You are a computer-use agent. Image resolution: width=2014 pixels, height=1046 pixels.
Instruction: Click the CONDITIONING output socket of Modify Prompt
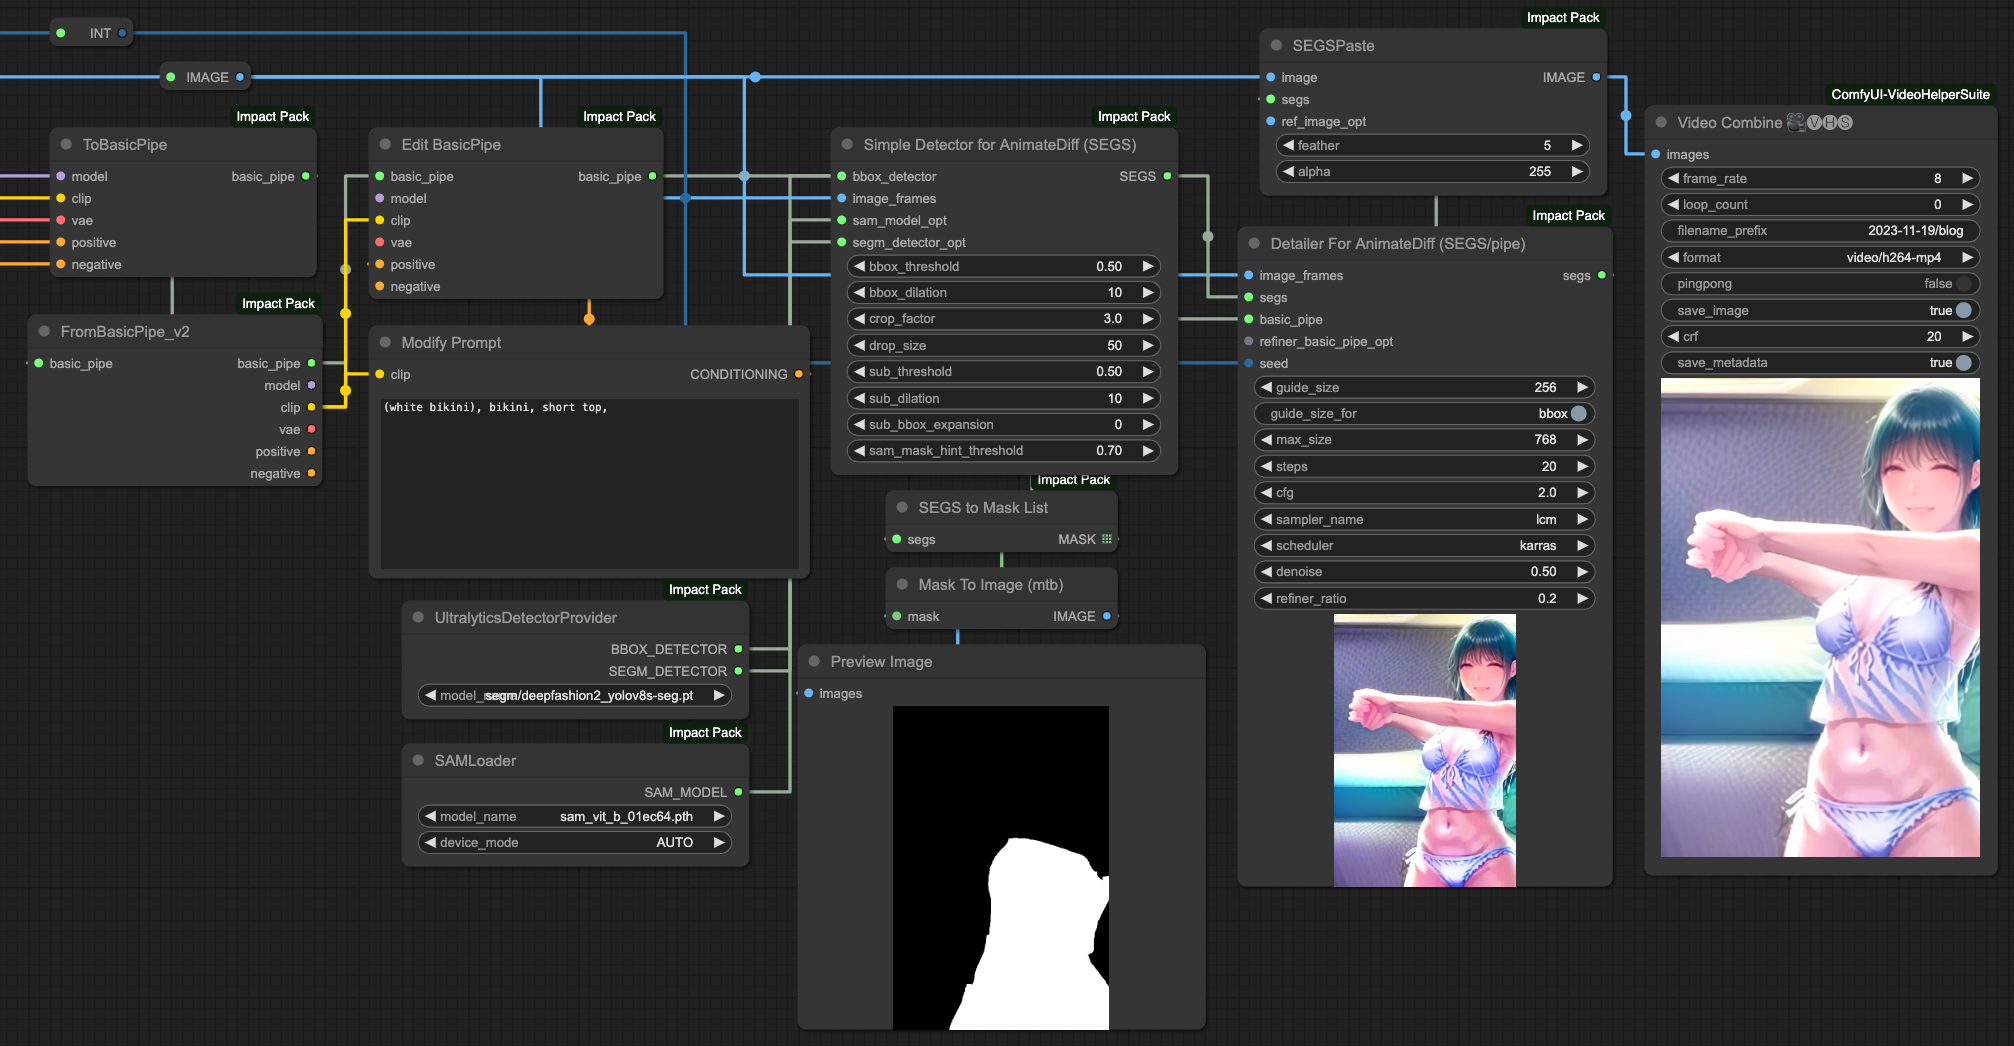pyautogui.click(x=798, y=374)
